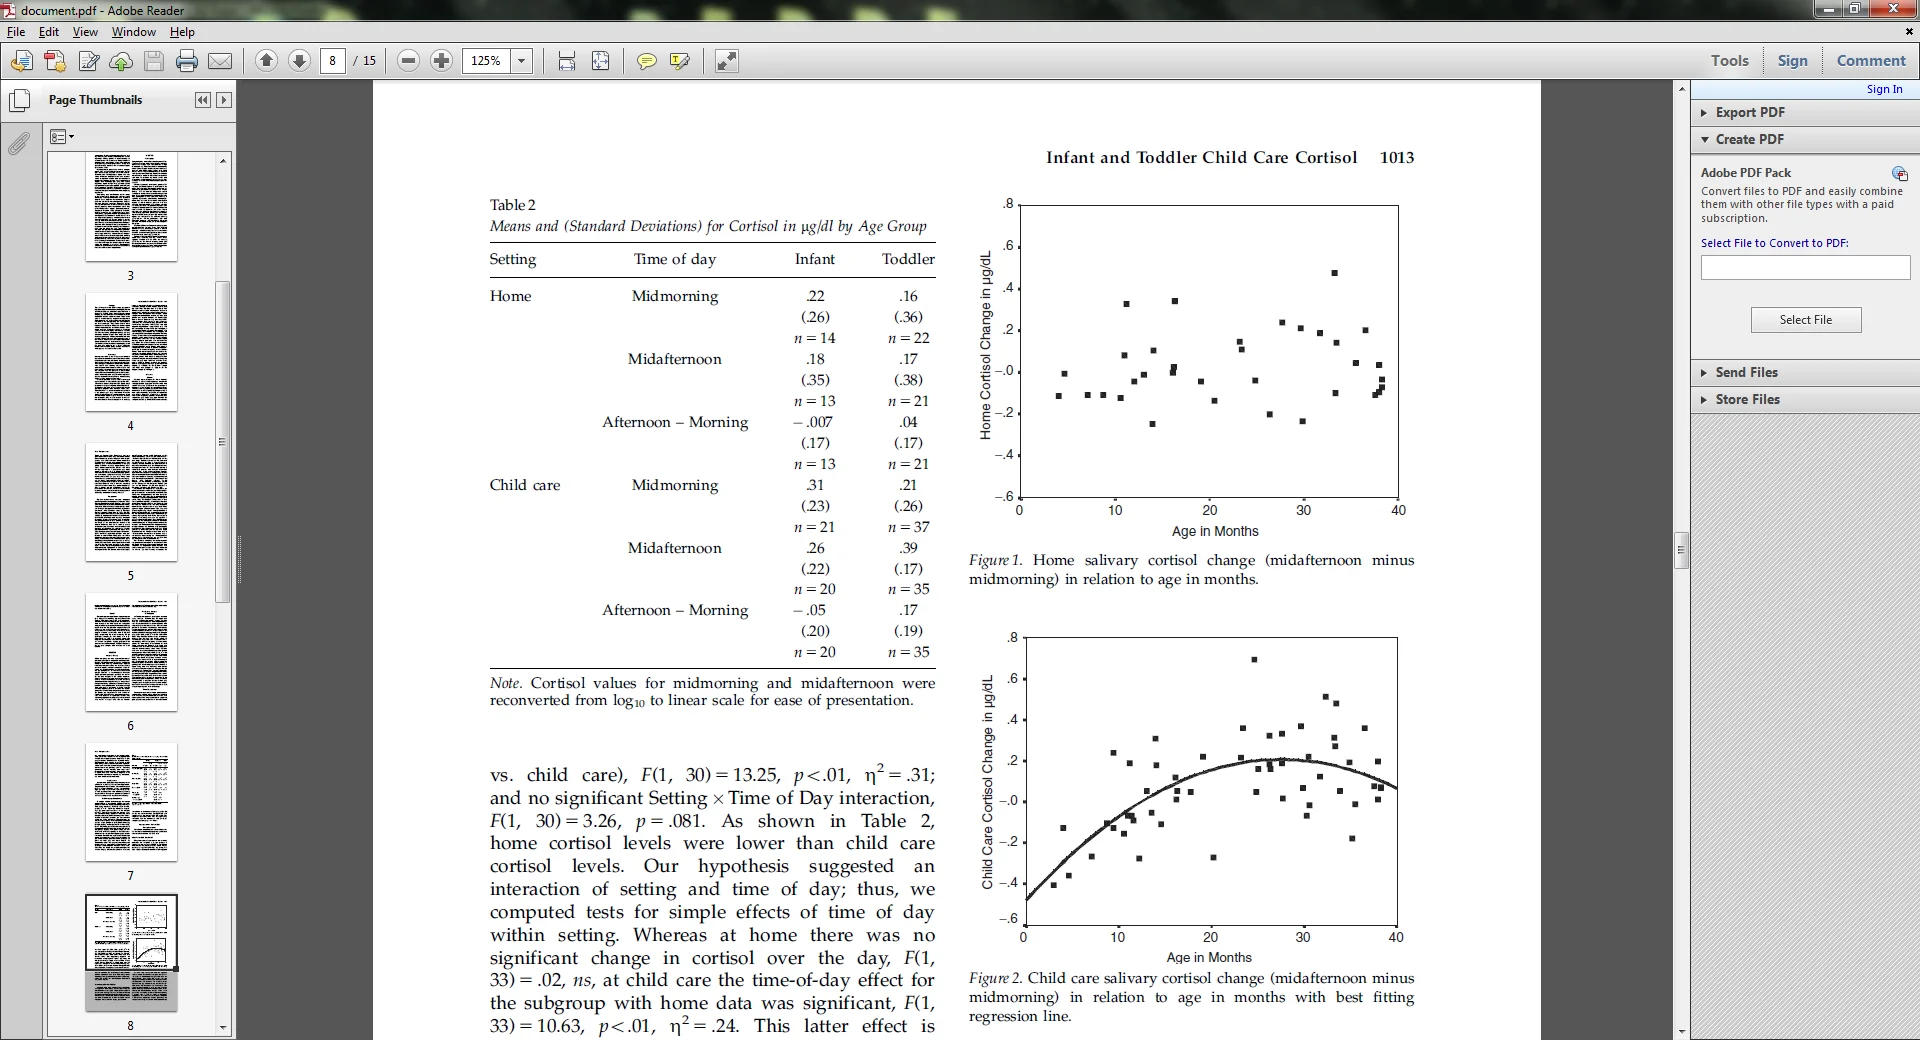The image size is (1920, 1040).
Task: Open thumbnails panel options dropdown
Action: (62, 136)
